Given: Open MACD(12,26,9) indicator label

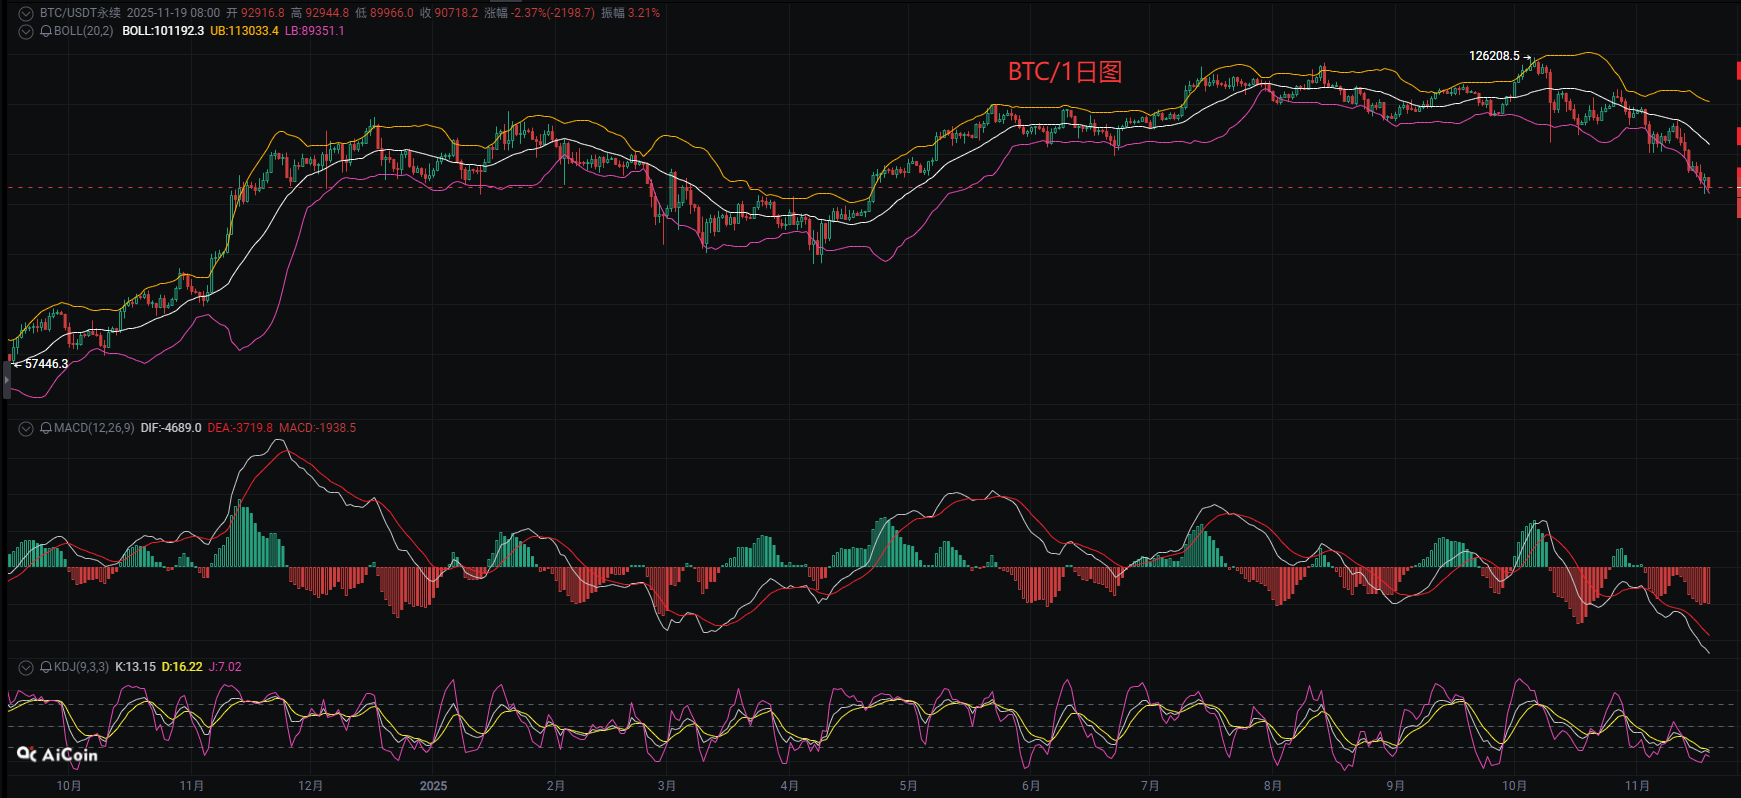Looking at the screenshot, I should click(x=93, y=428).
